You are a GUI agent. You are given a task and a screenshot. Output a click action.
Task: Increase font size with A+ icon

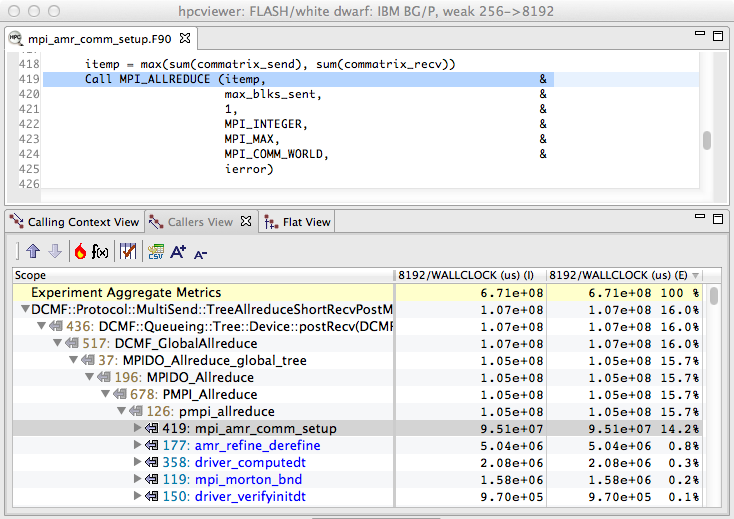pos(178,253)
